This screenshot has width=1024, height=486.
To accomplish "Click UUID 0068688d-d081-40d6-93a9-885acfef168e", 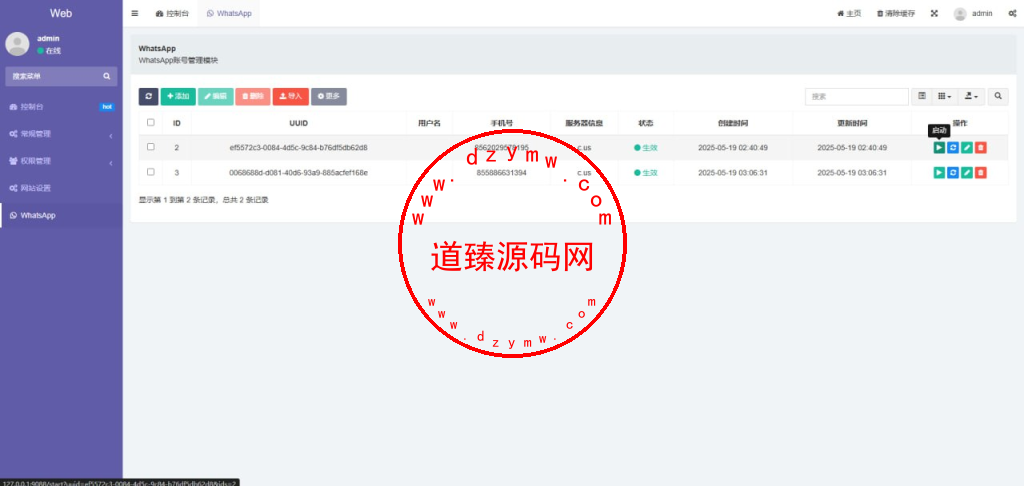I will coord(298,172).
